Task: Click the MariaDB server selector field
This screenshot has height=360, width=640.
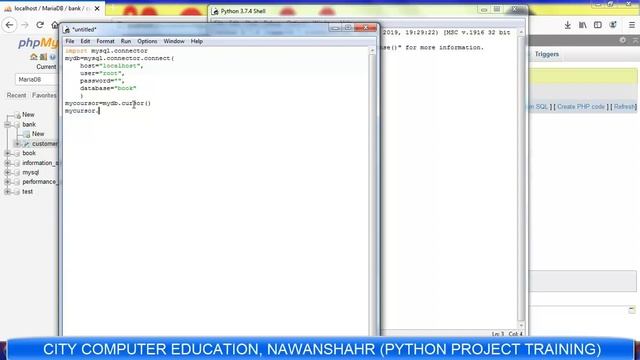Action: [36, 80]
